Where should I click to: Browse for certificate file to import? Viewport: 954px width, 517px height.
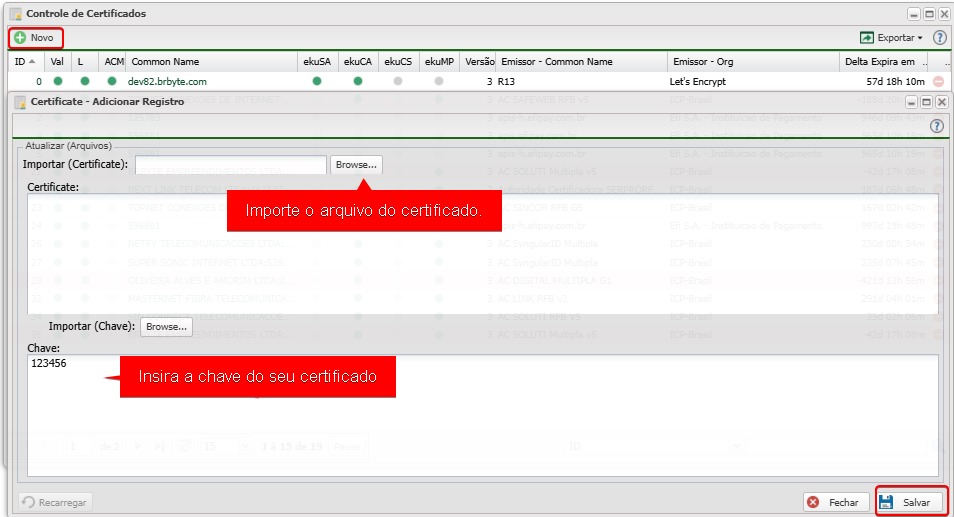(356, 164)
